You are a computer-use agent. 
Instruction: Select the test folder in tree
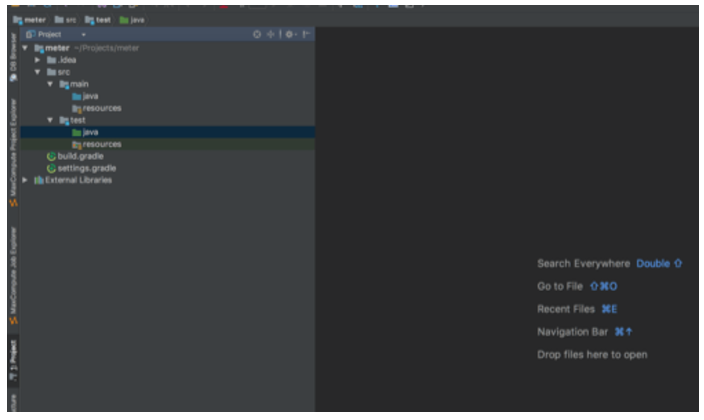[72, 120]
